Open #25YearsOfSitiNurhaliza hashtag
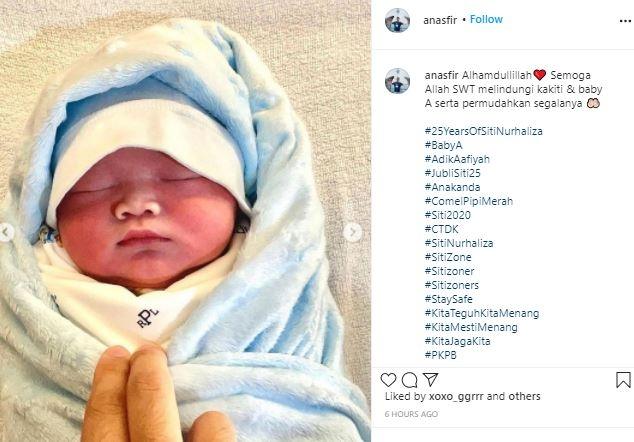 (484, 131)
